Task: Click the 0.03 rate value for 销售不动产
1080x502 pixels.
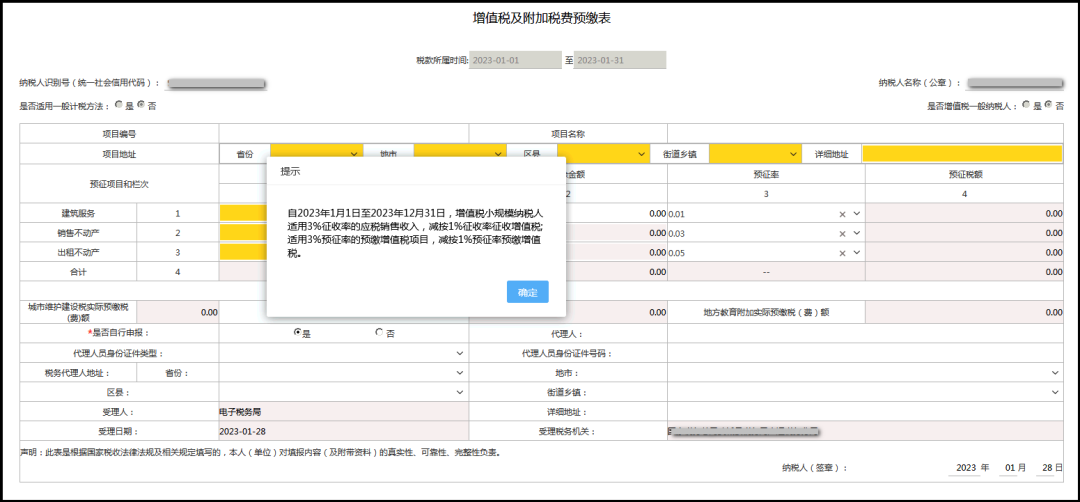Action: (676, 233)
